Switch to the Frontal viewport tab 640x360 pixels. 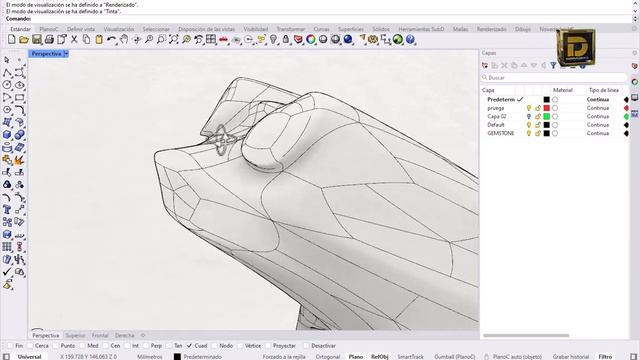click(100, 336)
